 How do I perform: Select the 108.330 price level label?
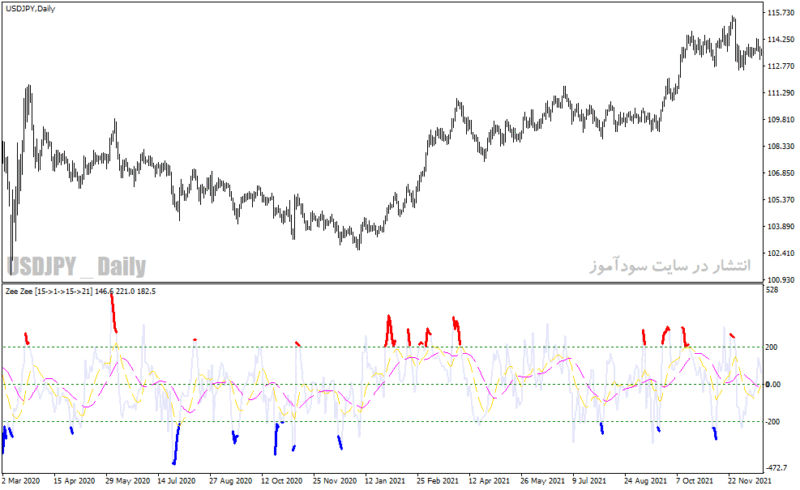click(781, 146)
